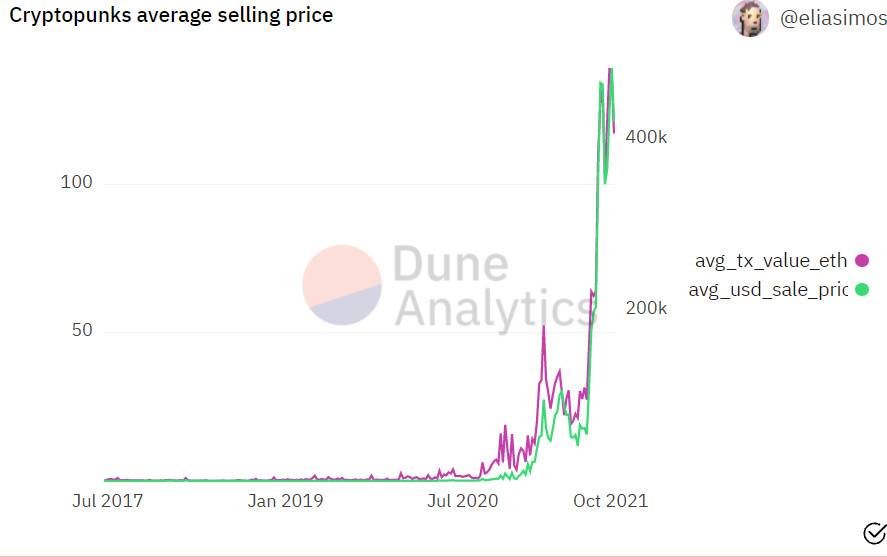Click the eliasimos profile avatar image
Screen dimensions: 887x557
tap(750, 18)
